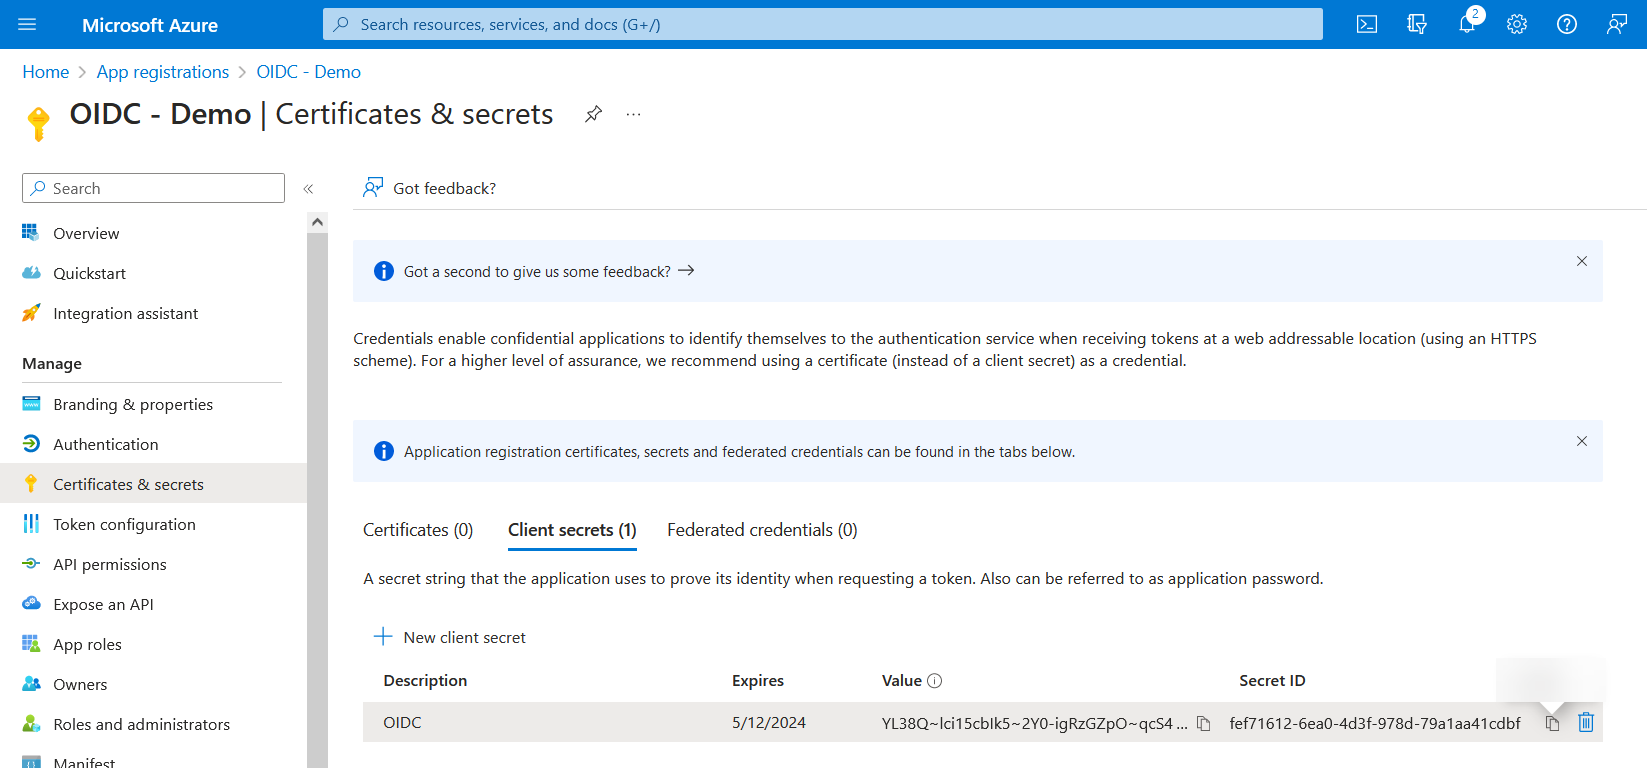Copy the Secret ID to clipboard
Screen dimensions: 1647x768
[1552, 723]
